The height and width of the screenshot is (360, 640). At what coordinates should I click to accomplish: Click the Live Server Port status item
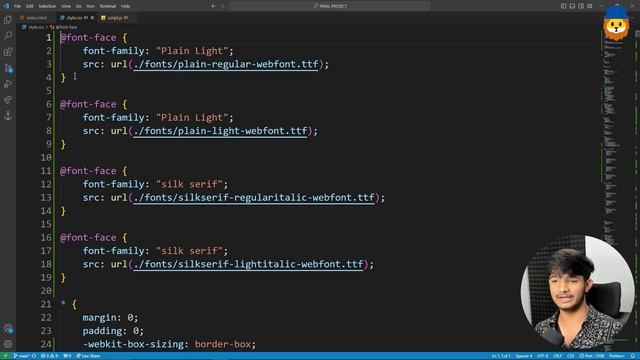pyautogui.click(x=592, y=356)
